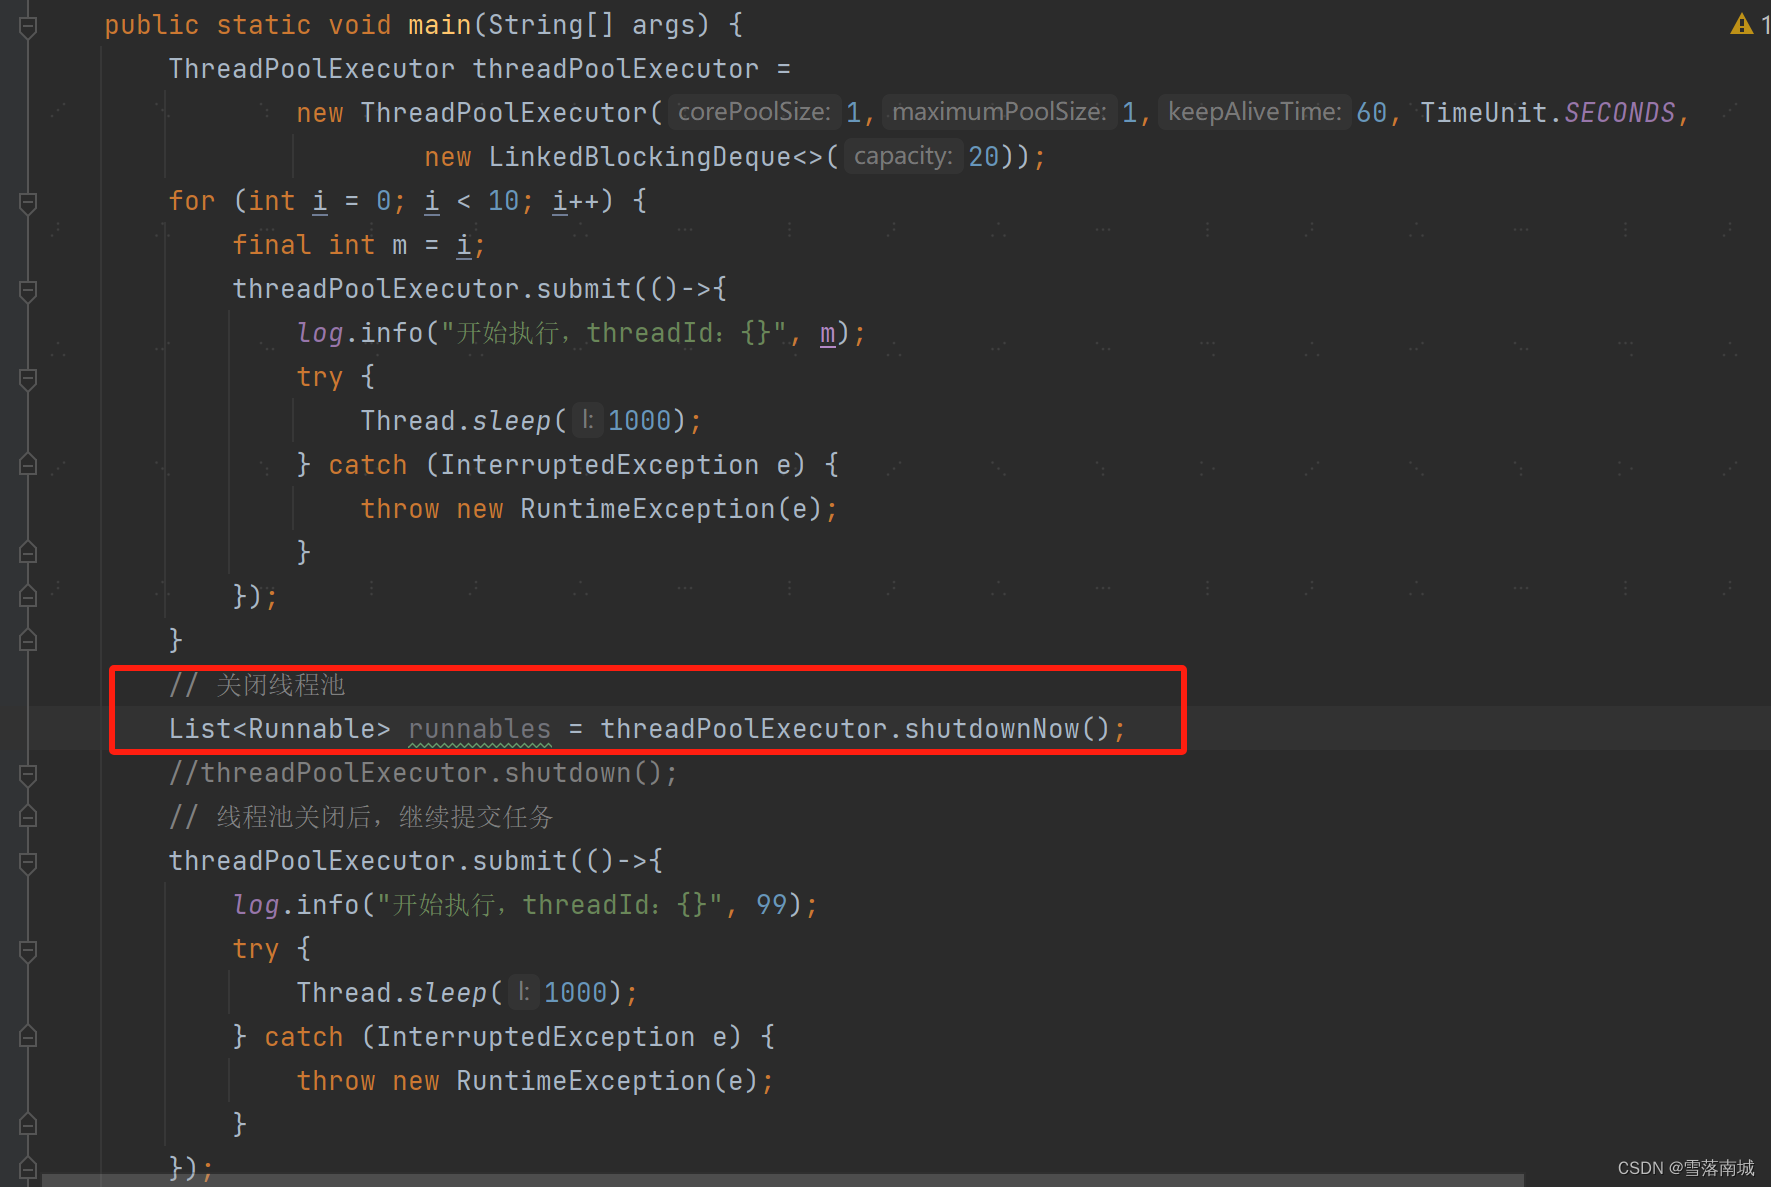Fold the try block logging threadId 99
This screenshot has height=1187, width=1771.
[28, 951]
